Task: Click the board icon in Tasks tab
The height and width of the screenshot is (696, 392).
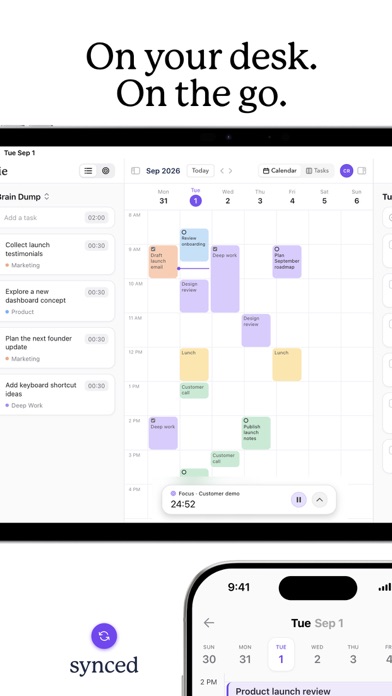Action: [x=309, y=171]
